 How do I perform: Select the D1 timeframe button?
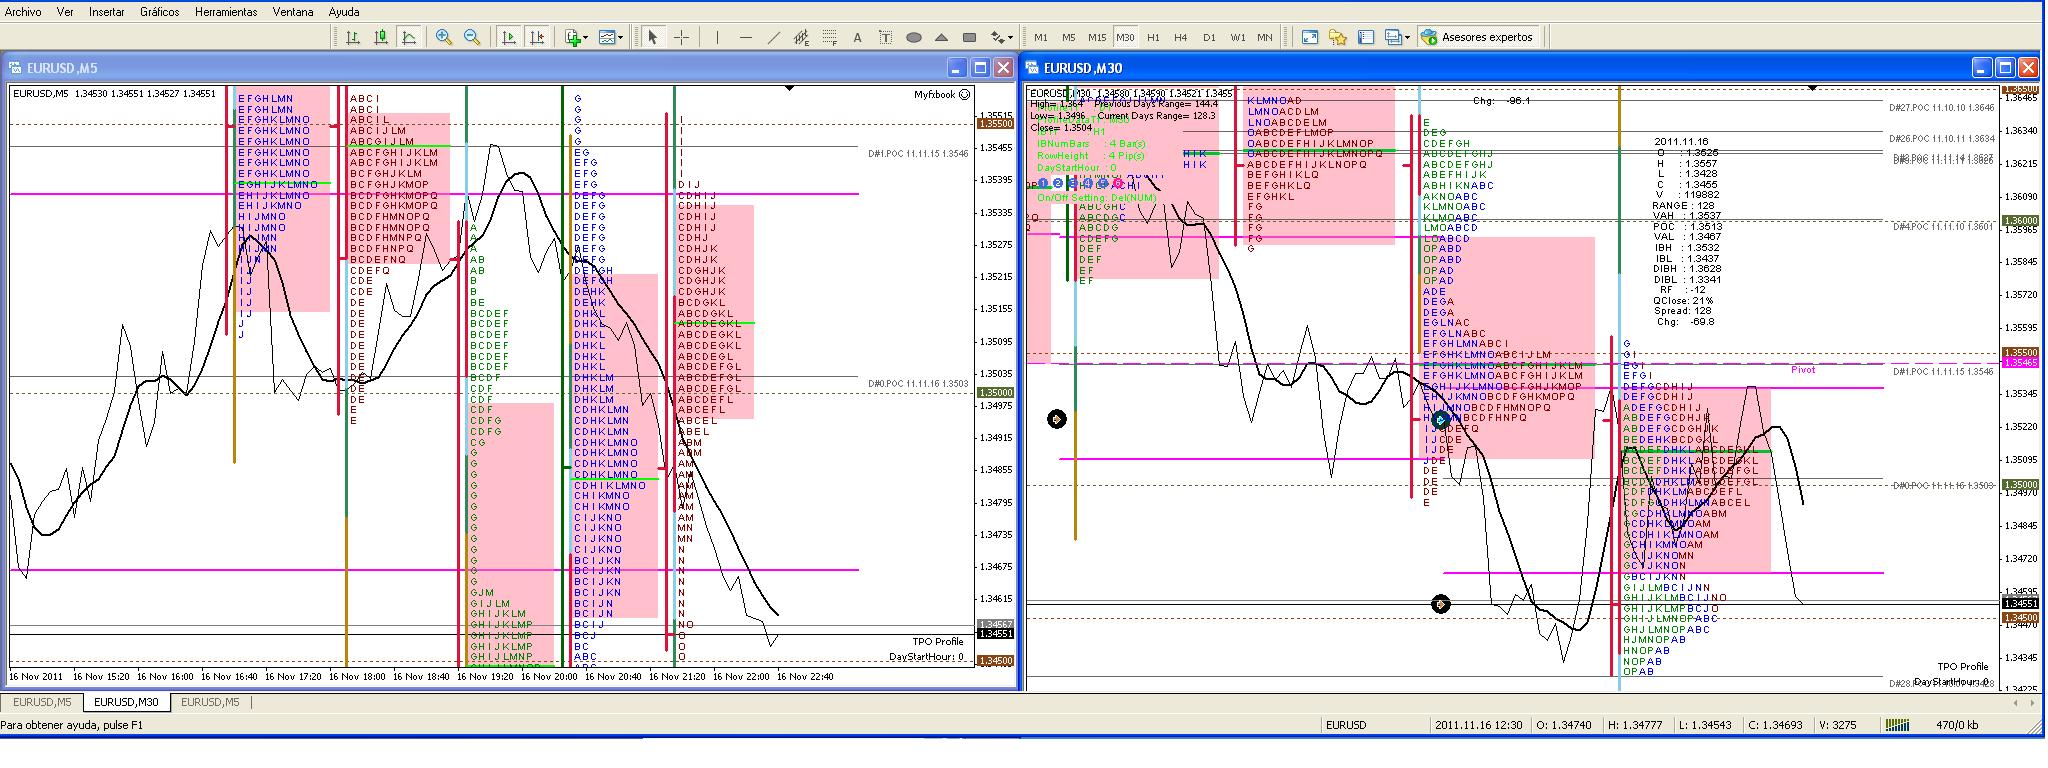pos(1209,37)
